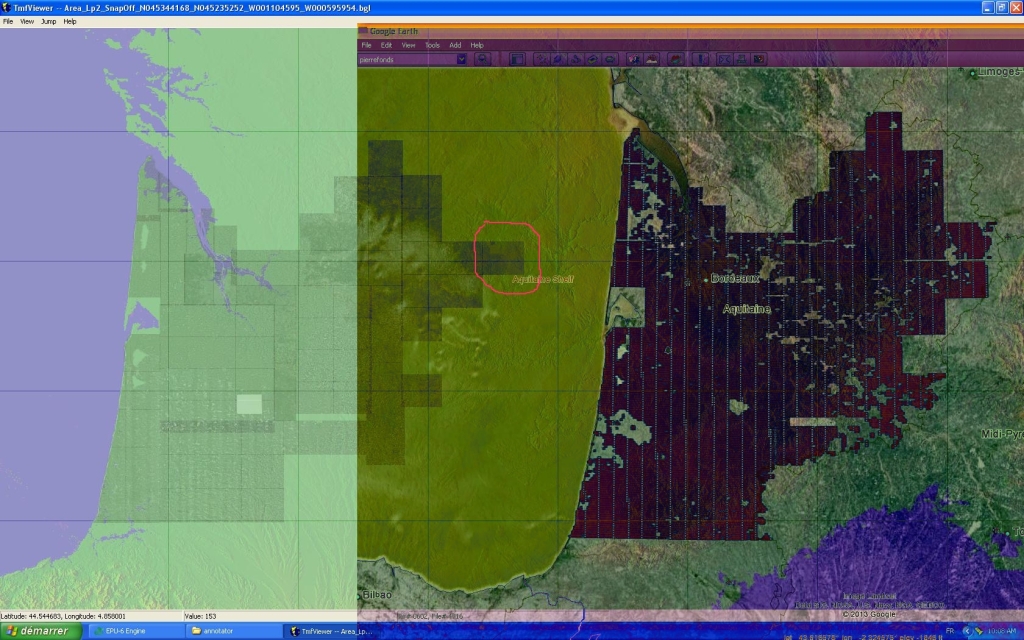The image size is (1024, 640).
Task: Select the ruler measurement tool
Action: tap(700, 59)
